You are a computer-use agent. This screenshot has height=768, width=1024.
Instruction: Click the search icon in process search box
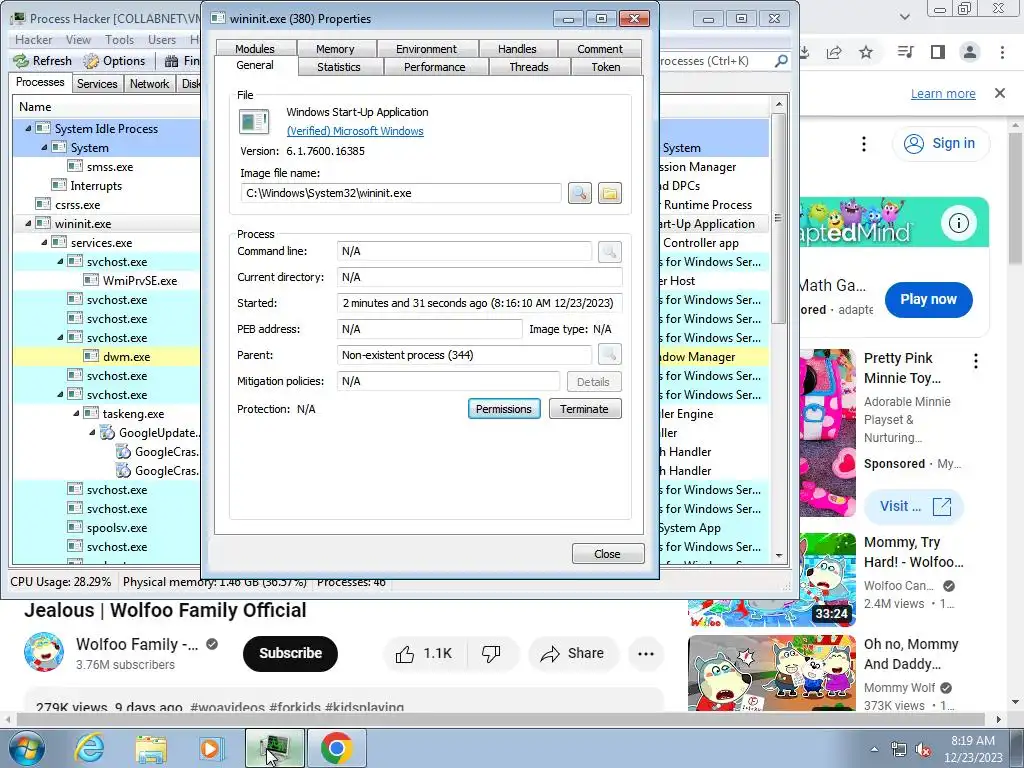[780, 61]
